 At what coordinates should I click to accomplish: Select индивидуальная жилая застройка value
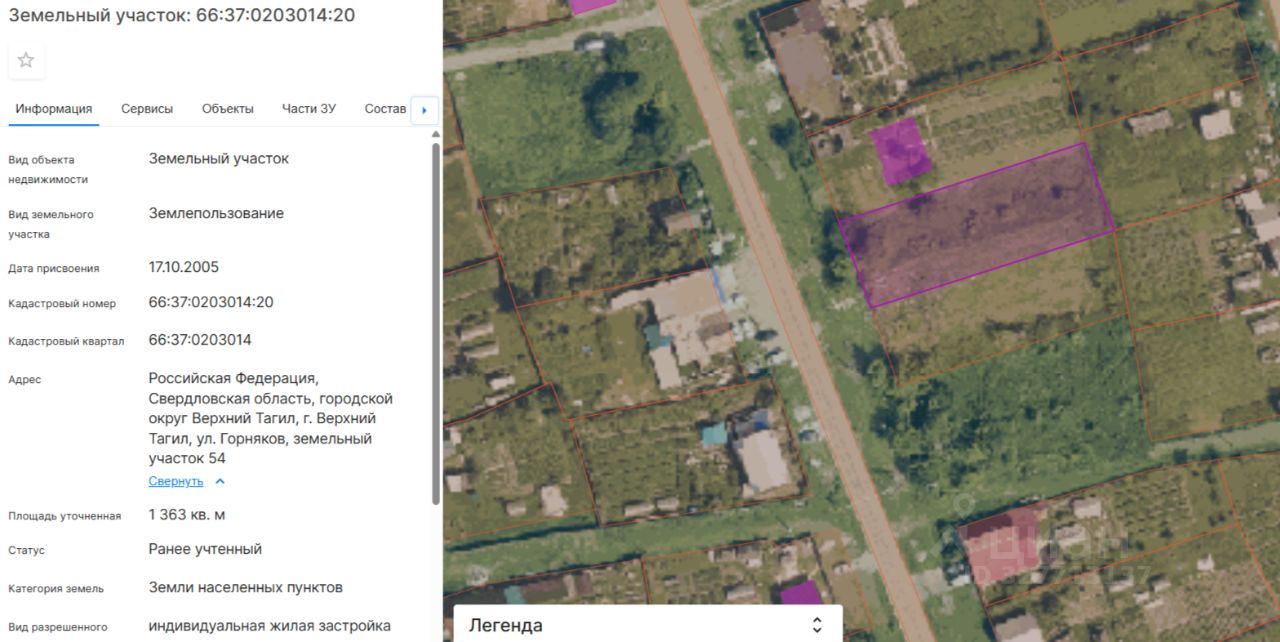(x=270, y=626)
